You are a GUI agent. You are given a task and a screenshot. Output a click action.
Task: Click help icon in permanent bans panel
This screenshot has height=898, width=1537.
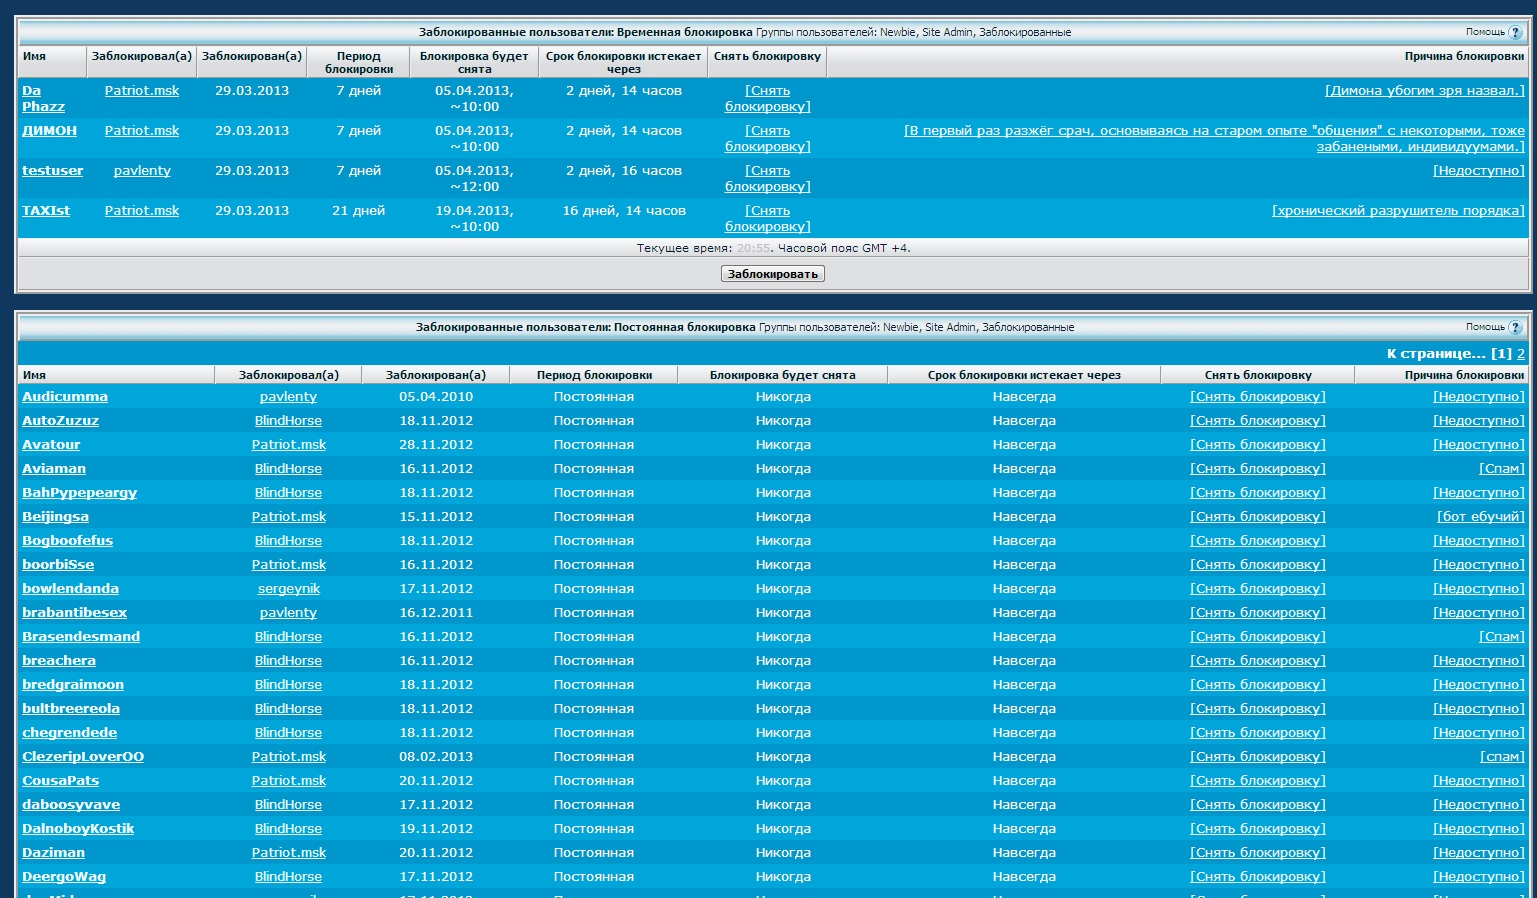point(1515,327)
